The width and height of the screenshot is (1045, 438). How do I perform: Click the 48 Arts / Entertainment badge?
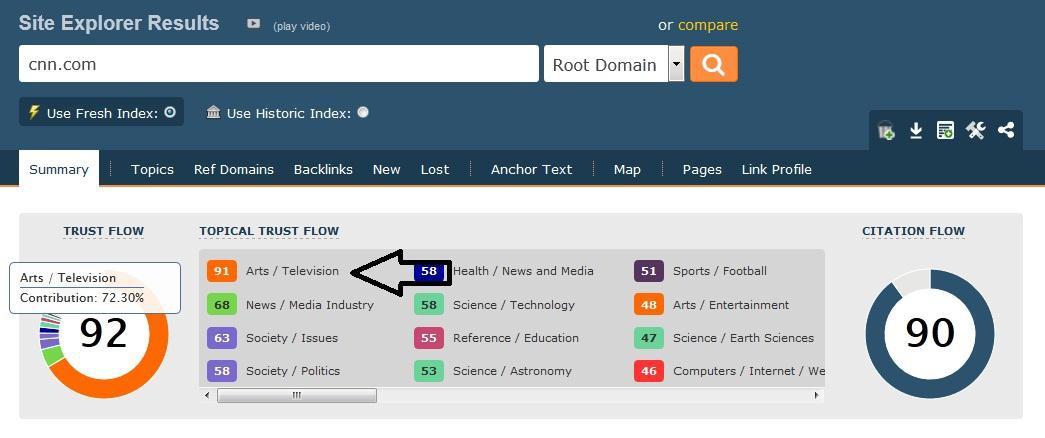click(648, 305)
